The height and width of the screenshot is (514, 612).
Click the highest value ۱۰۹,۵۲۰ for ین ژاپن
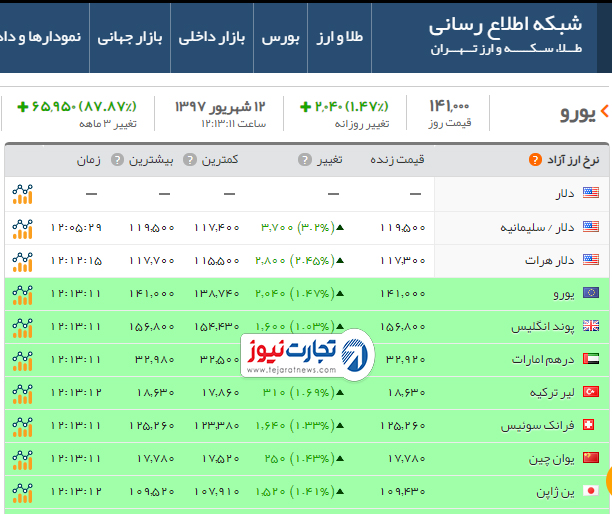pos(152,491)
